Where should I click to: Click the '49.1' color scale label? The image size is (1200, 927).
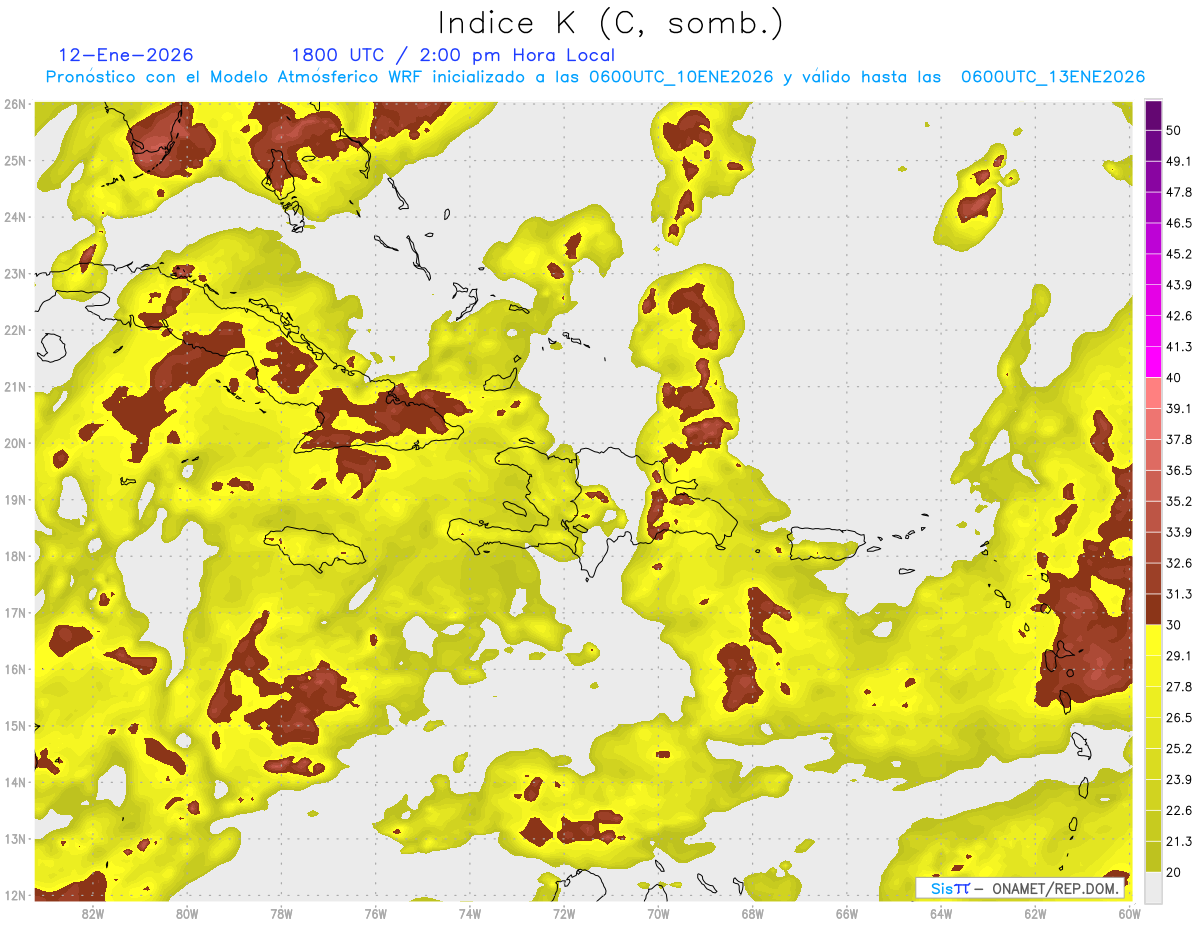[x=1180, y=161]
